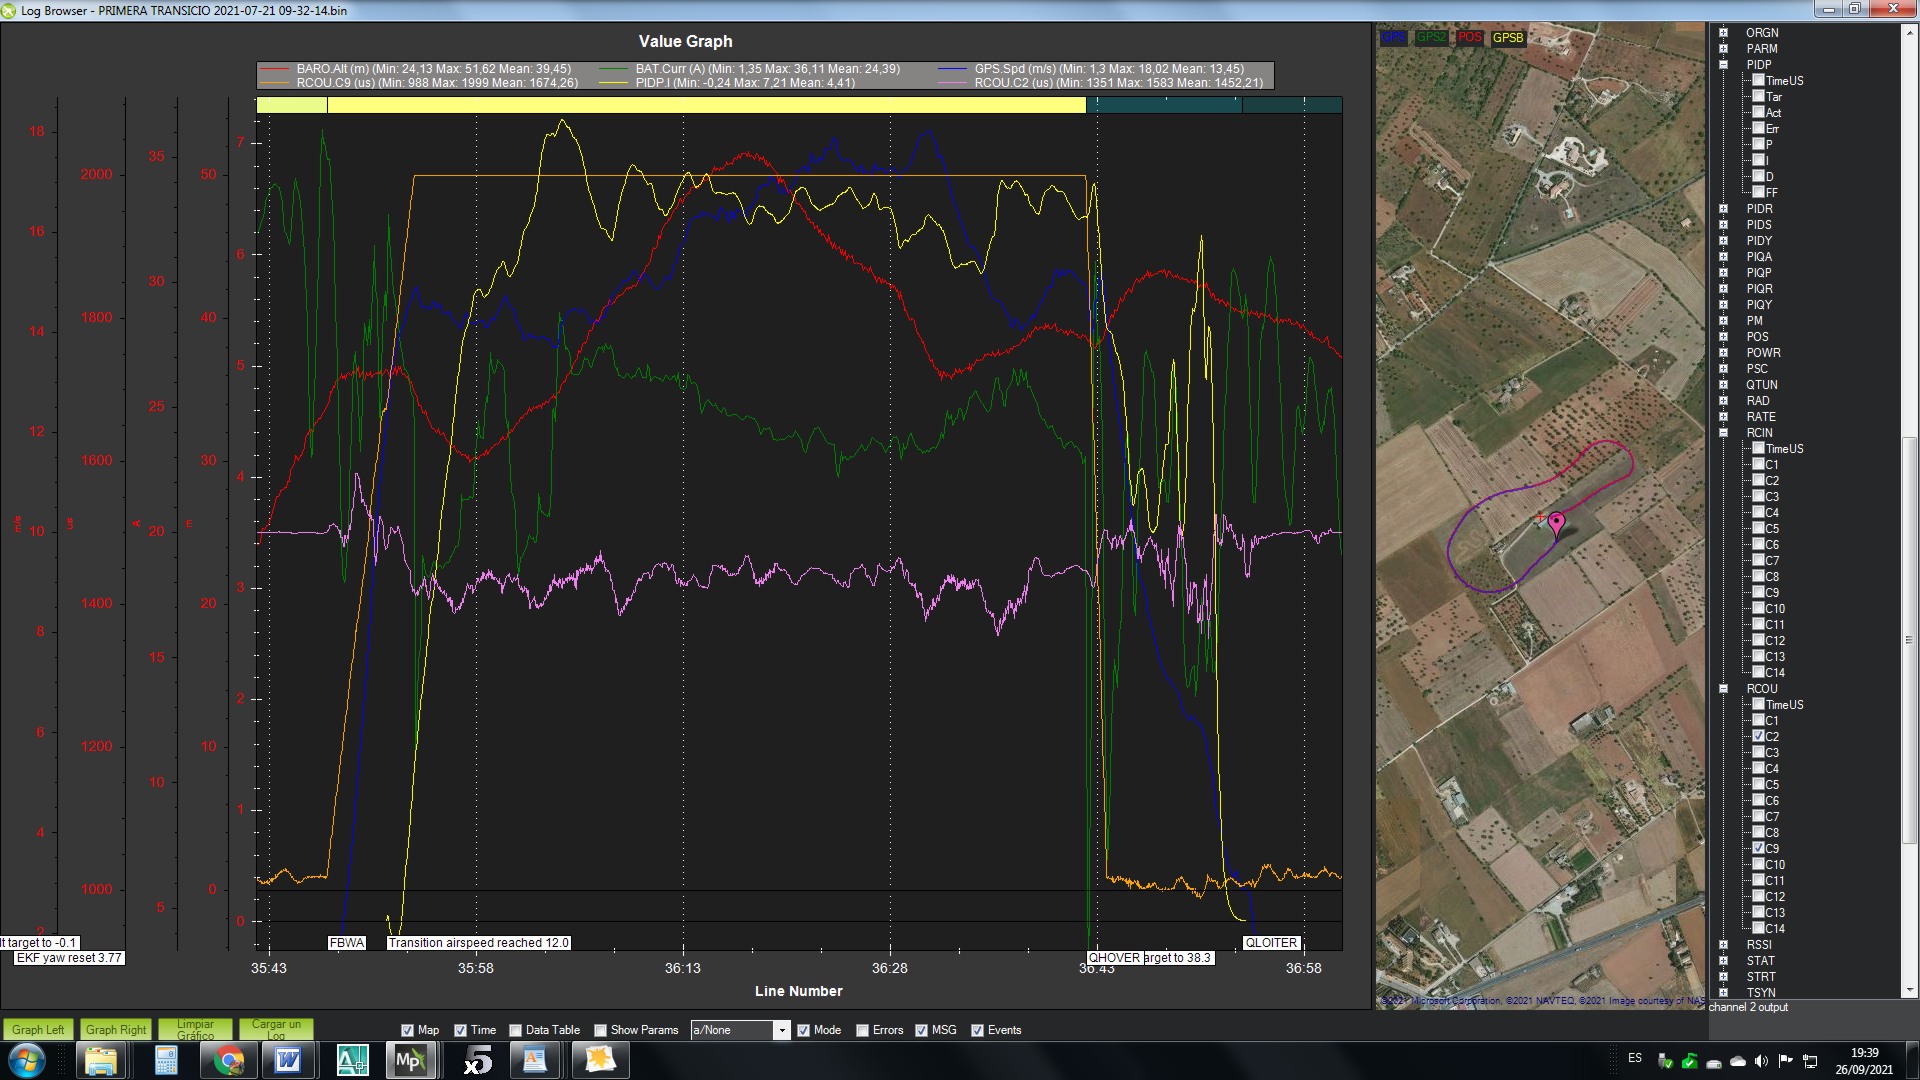Collapse the PIDP tree node

tap(1724, 65)
